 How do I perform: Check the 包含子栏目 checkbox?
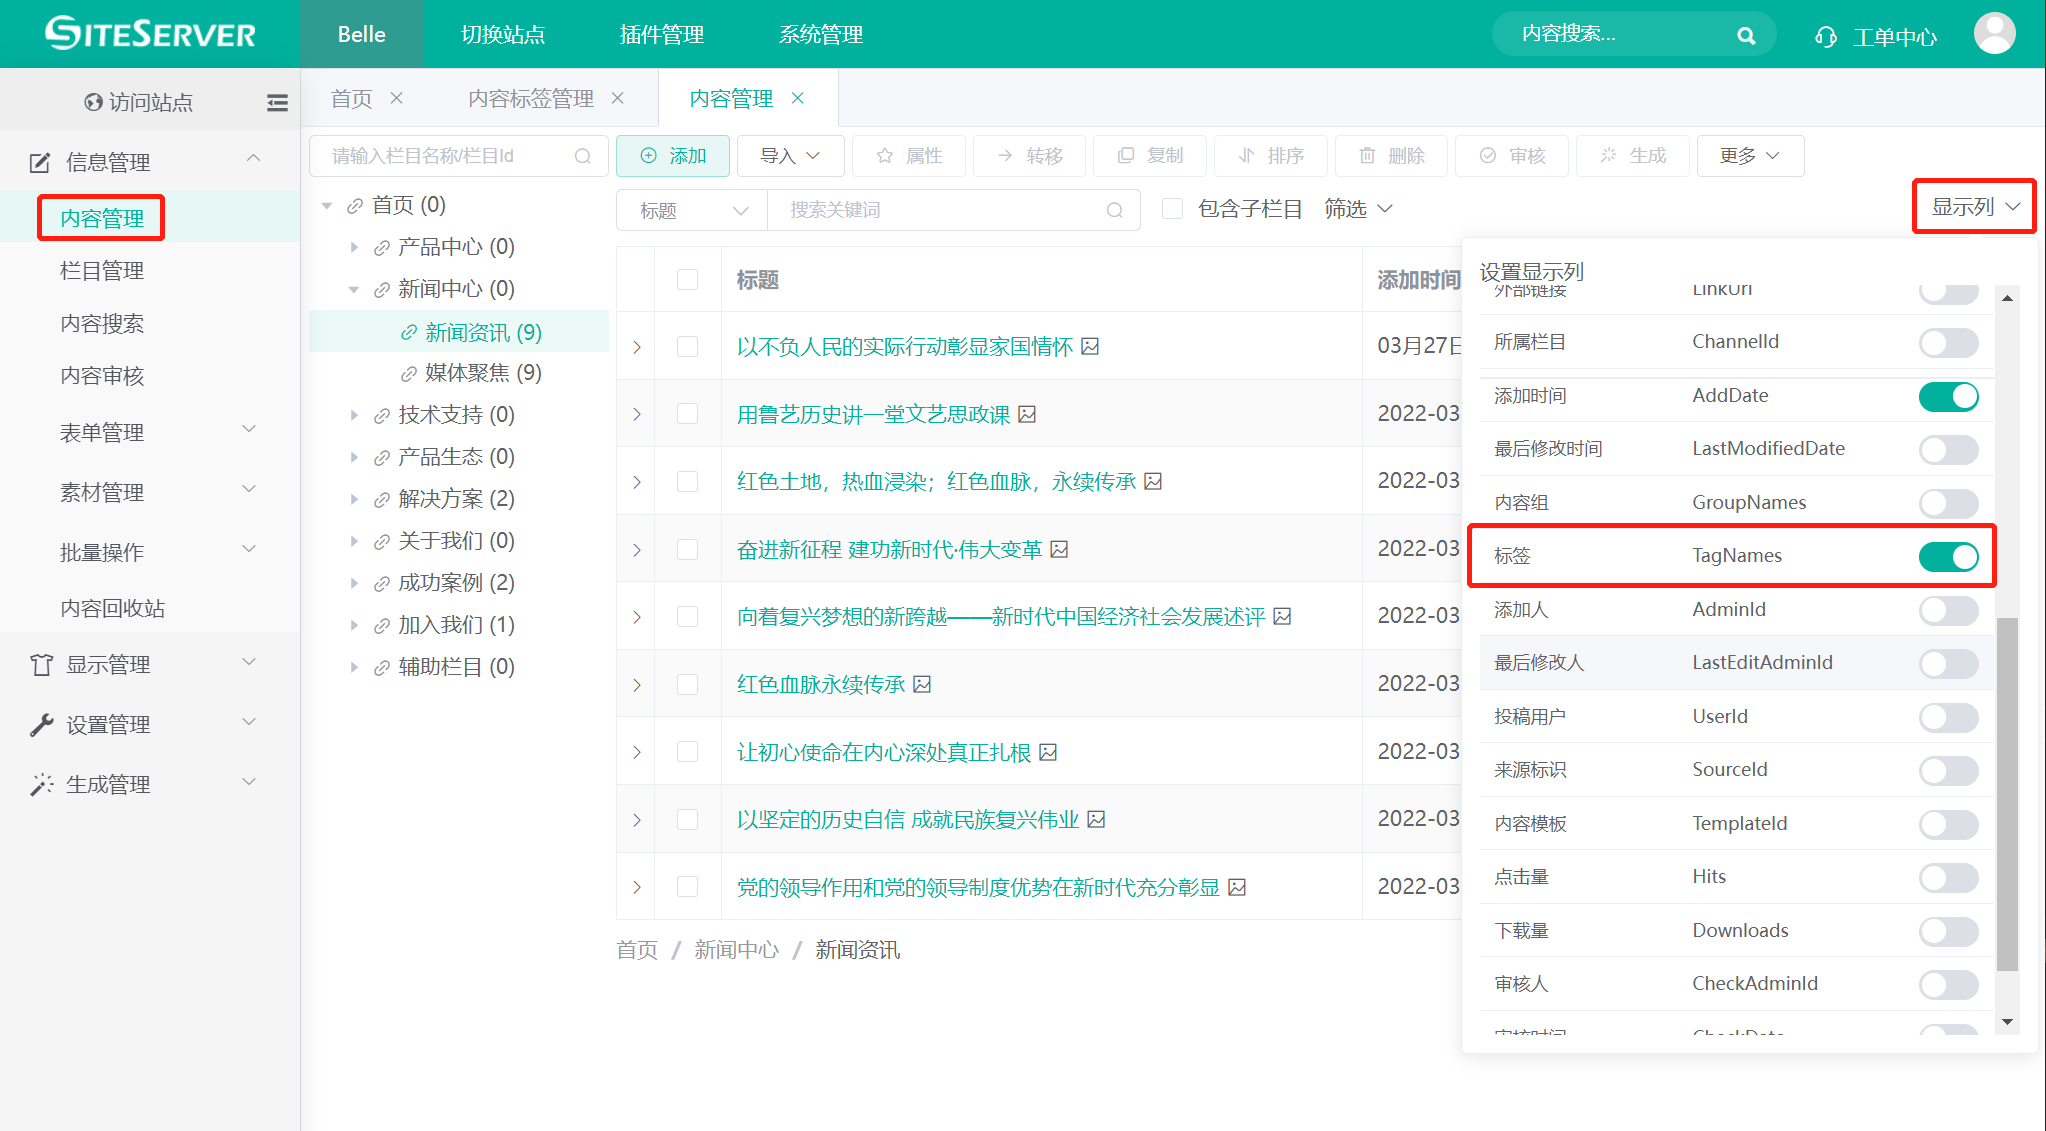[x=1173, y=209]
